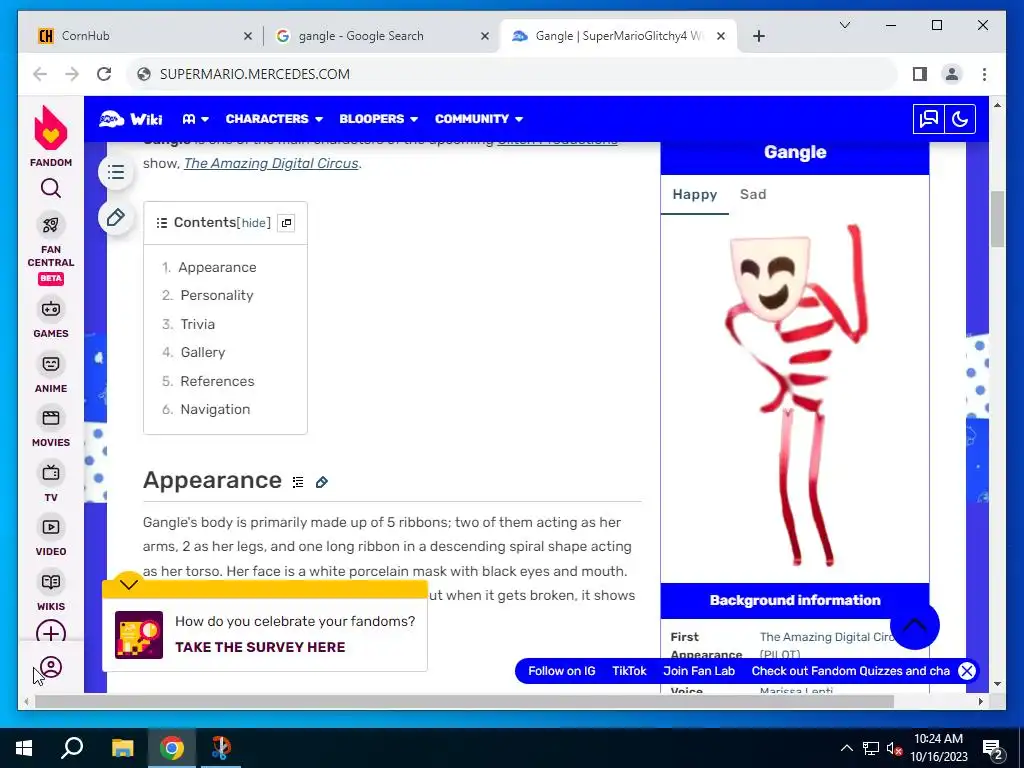Jump to Personality in contents
The width and height of the screenshot is (1024, 768).
tap(217, 295)
